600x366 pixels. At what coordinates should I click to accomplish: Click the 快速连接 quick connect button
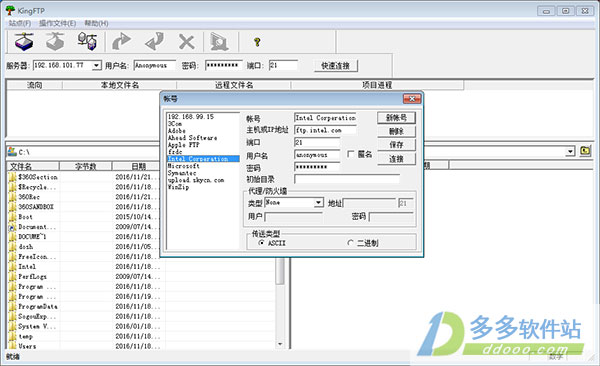335,65
